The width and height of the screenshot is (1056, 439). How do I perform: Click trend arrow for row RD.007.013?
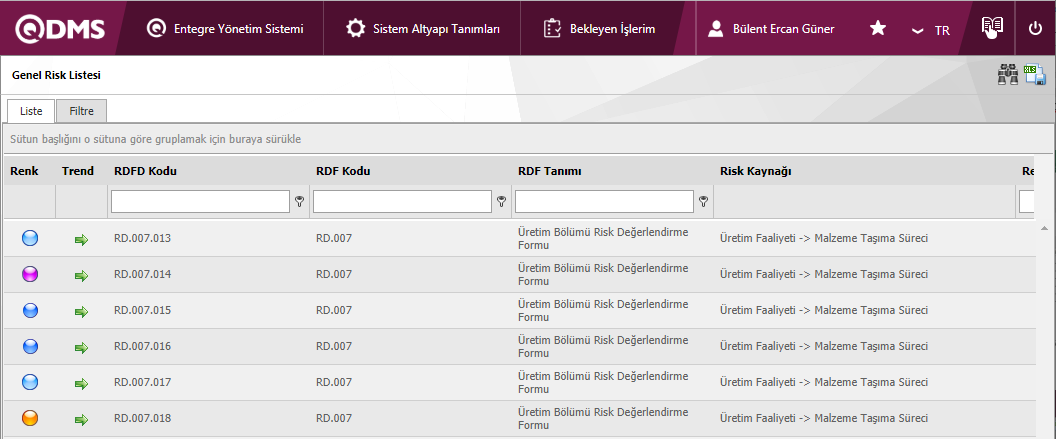(x=81, y=239)
